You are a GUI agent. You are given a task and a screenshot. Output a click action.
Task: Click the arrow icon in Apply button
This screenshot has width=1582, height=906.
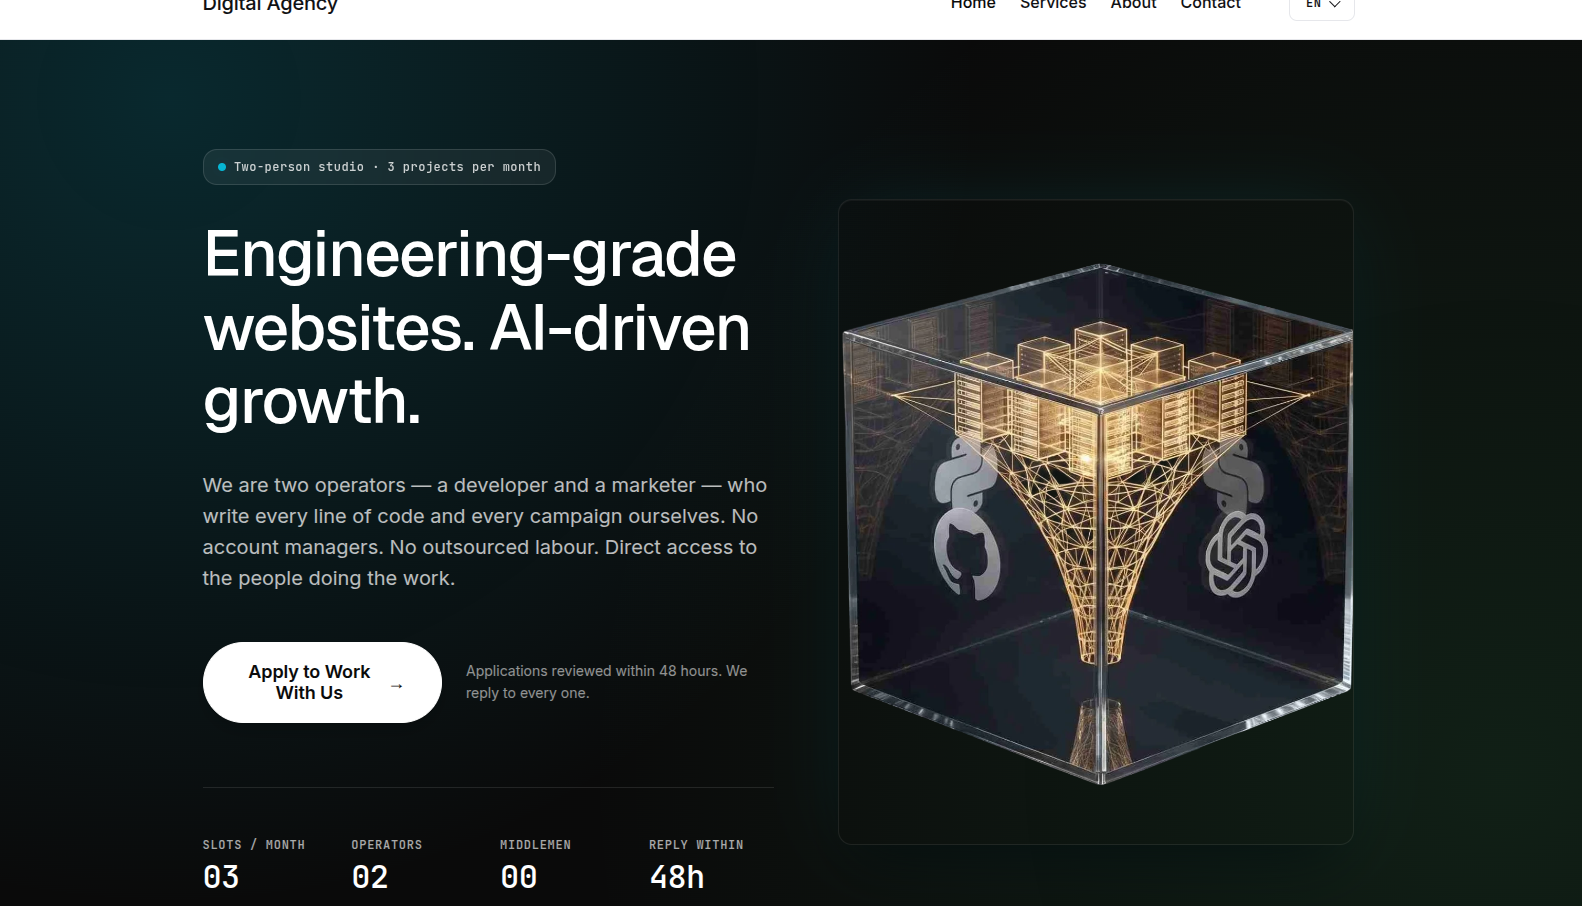click(397, 686)
